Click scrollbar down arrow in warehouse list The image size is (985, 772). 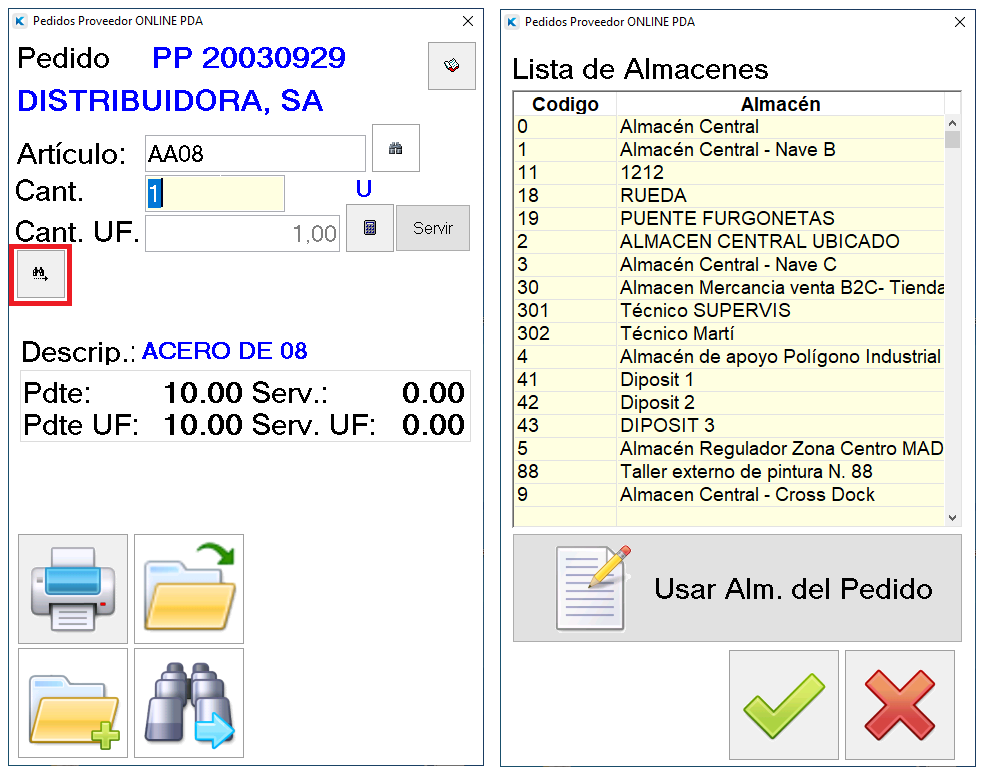point(952,518)
